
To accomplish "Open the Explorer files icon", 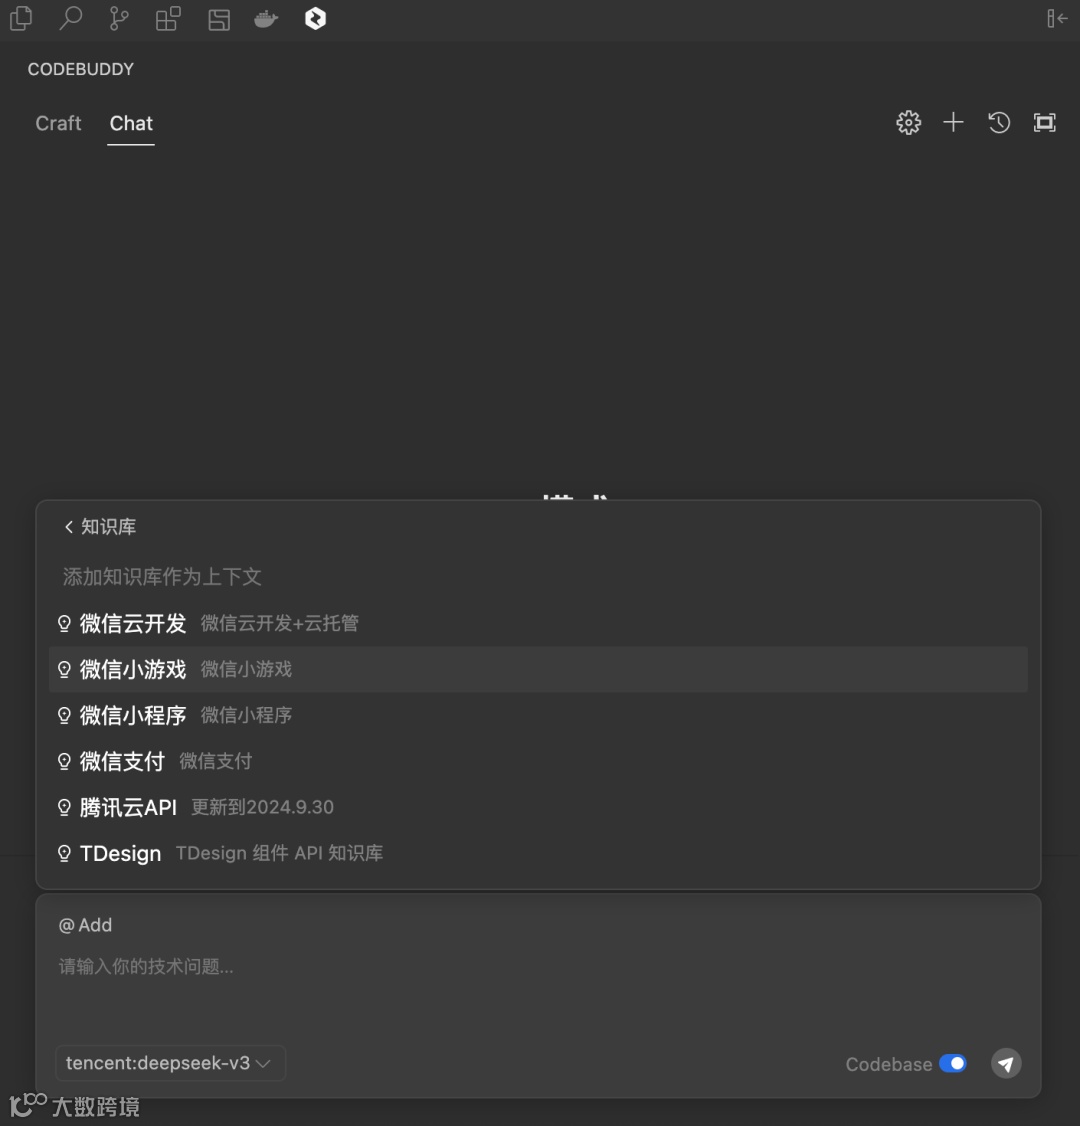I will pos(21,19).
